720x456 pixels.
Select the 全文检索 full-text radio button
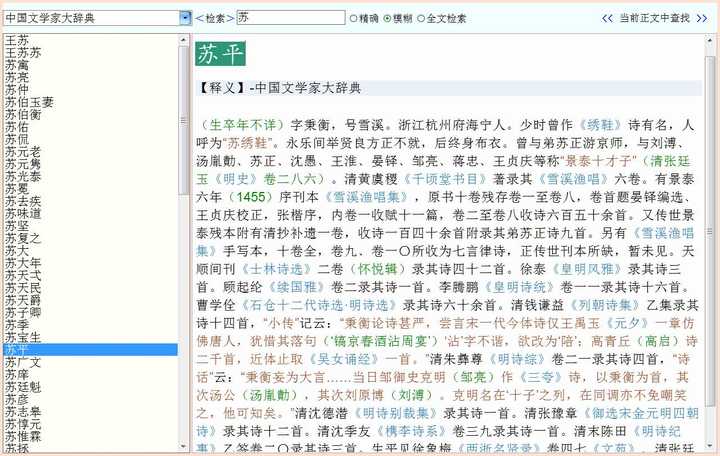421,18
